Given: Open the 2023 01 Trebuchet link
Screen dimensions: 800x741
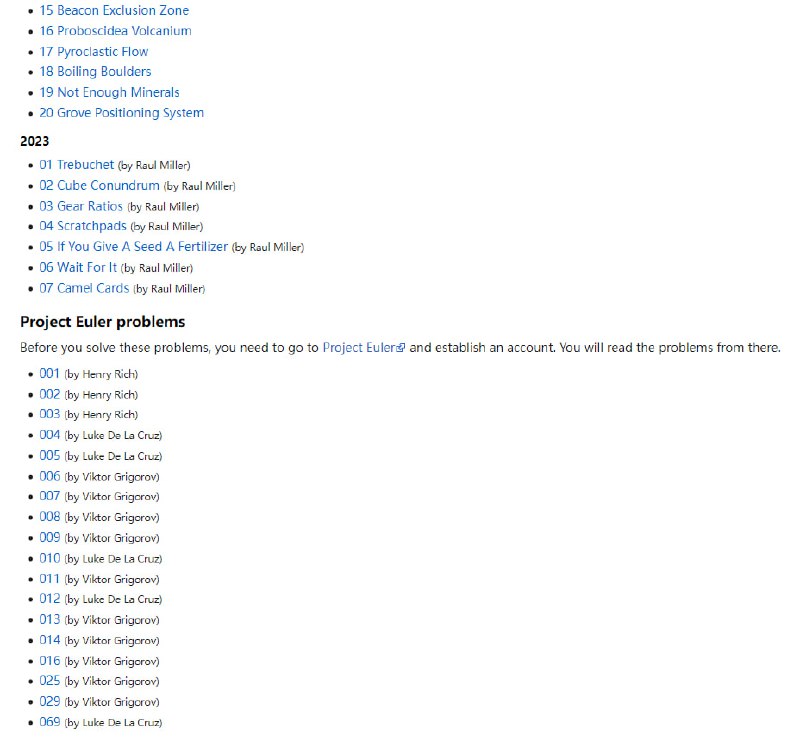Looking at the screenshot, I should 77,165.
